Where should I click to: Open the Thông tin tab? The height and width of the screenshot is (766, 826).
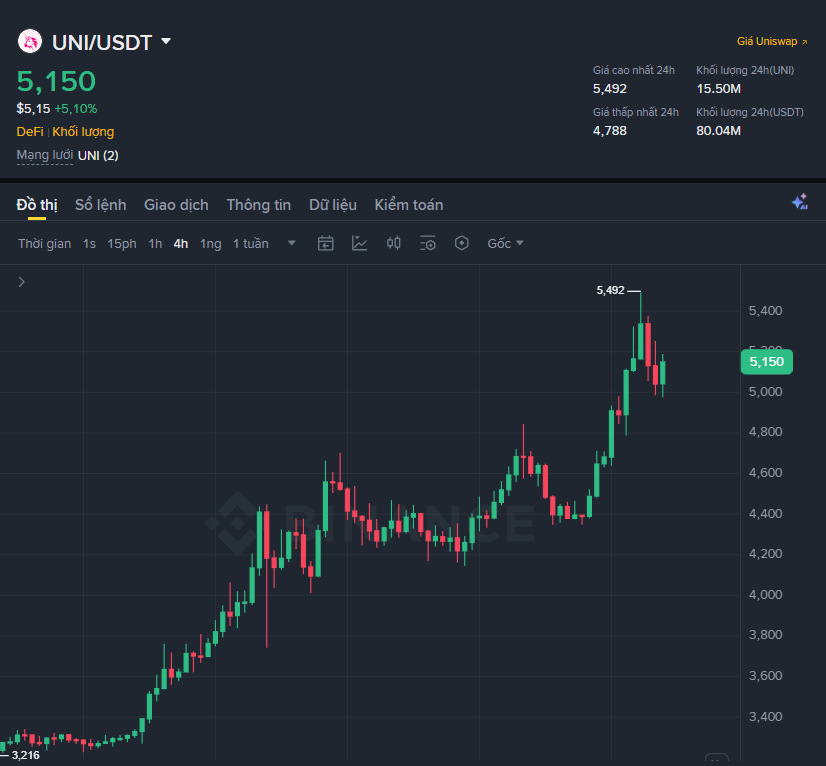click(x=259, y=205)
